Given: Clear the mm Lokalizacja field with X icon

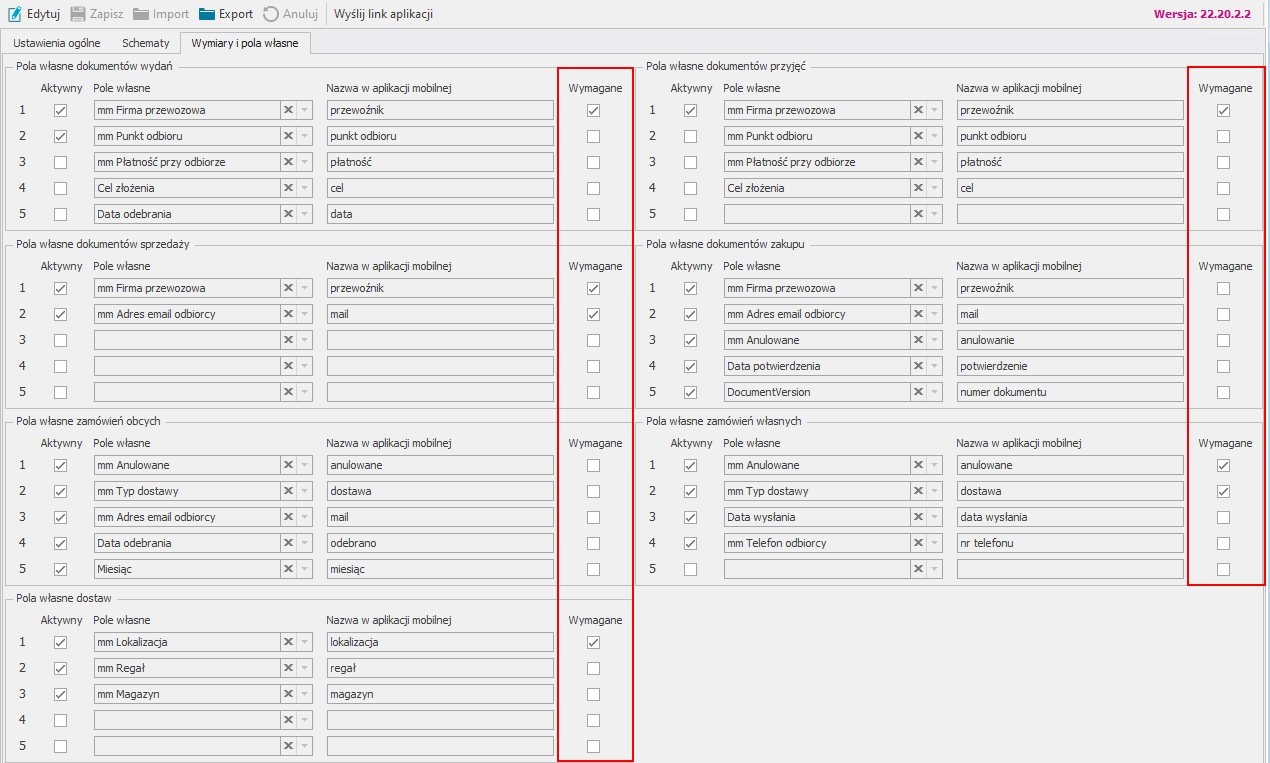Looking at the screenshot, I should [288, 642].
